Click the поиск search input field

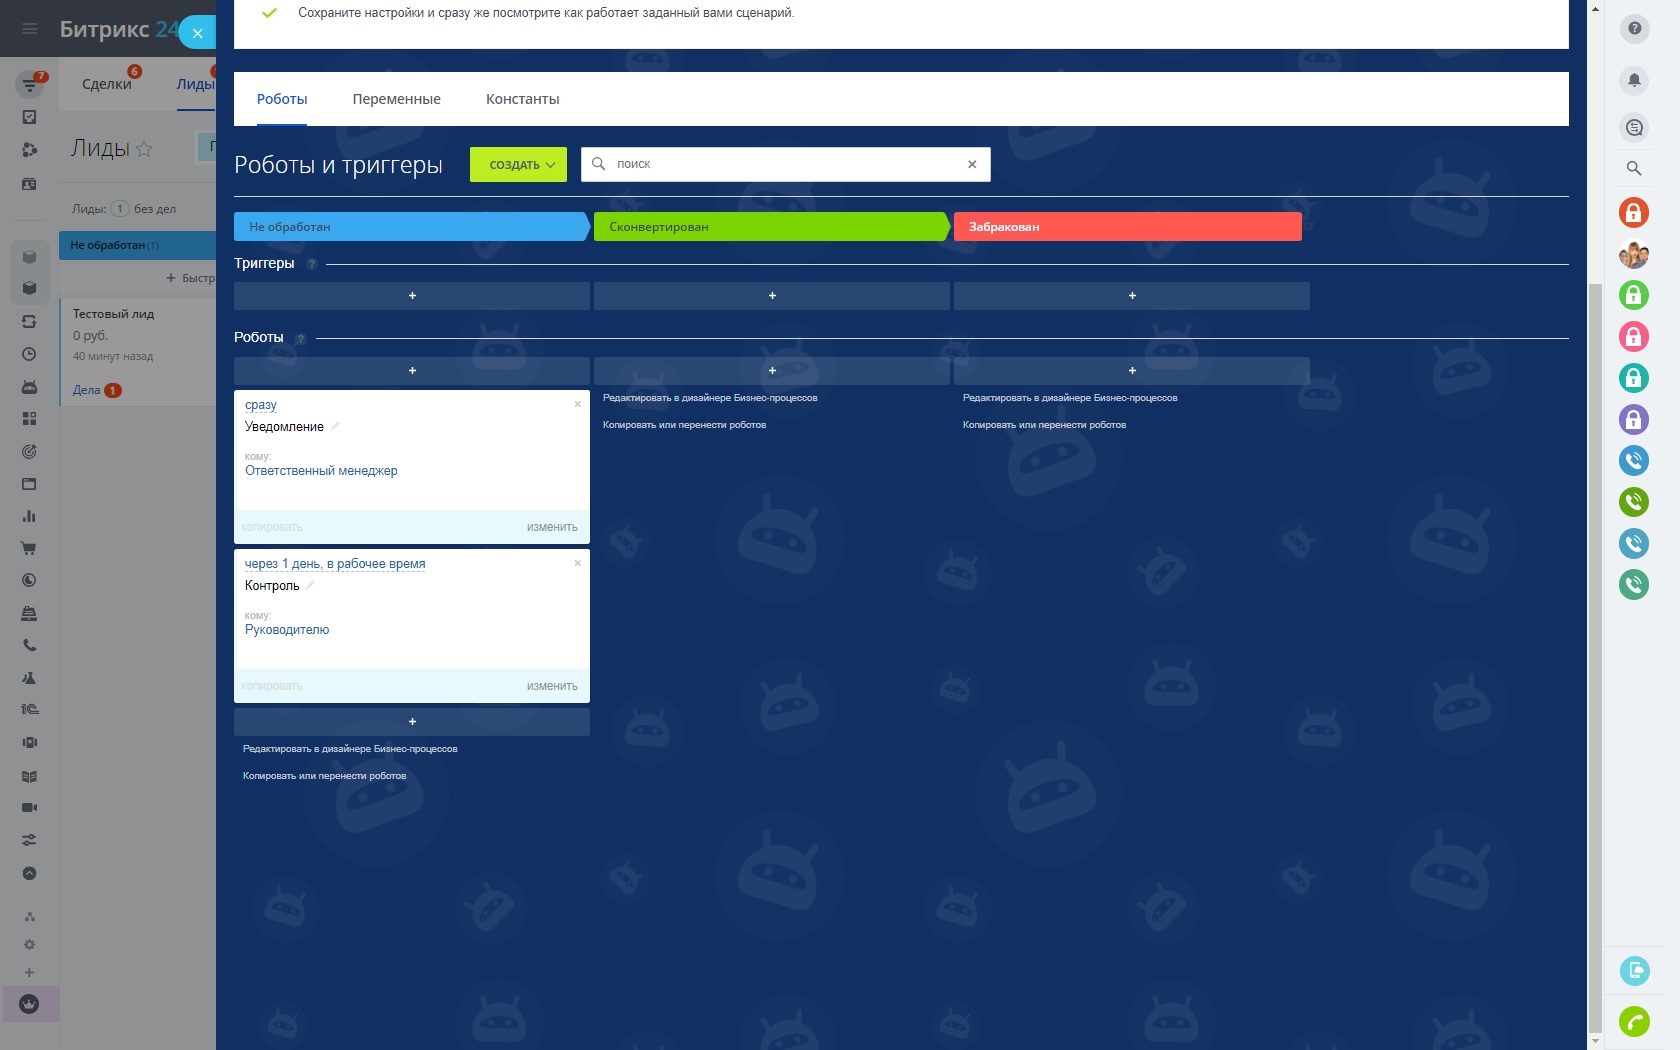[x=786, y=164]
